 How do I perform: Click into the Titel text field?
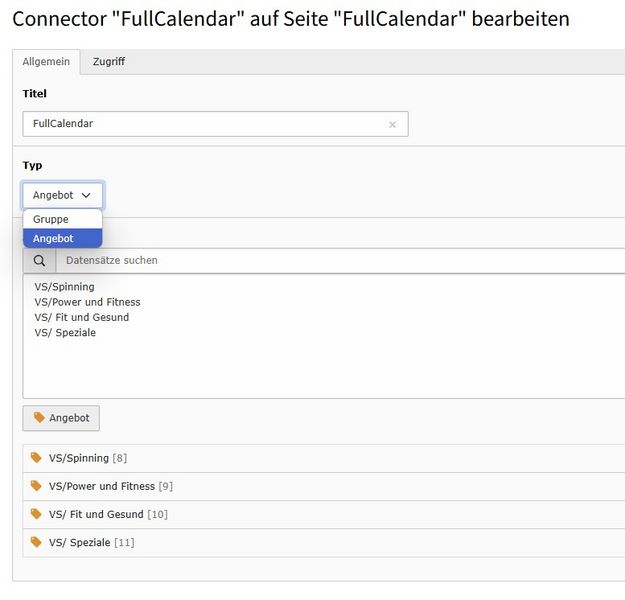coord(205,124)
